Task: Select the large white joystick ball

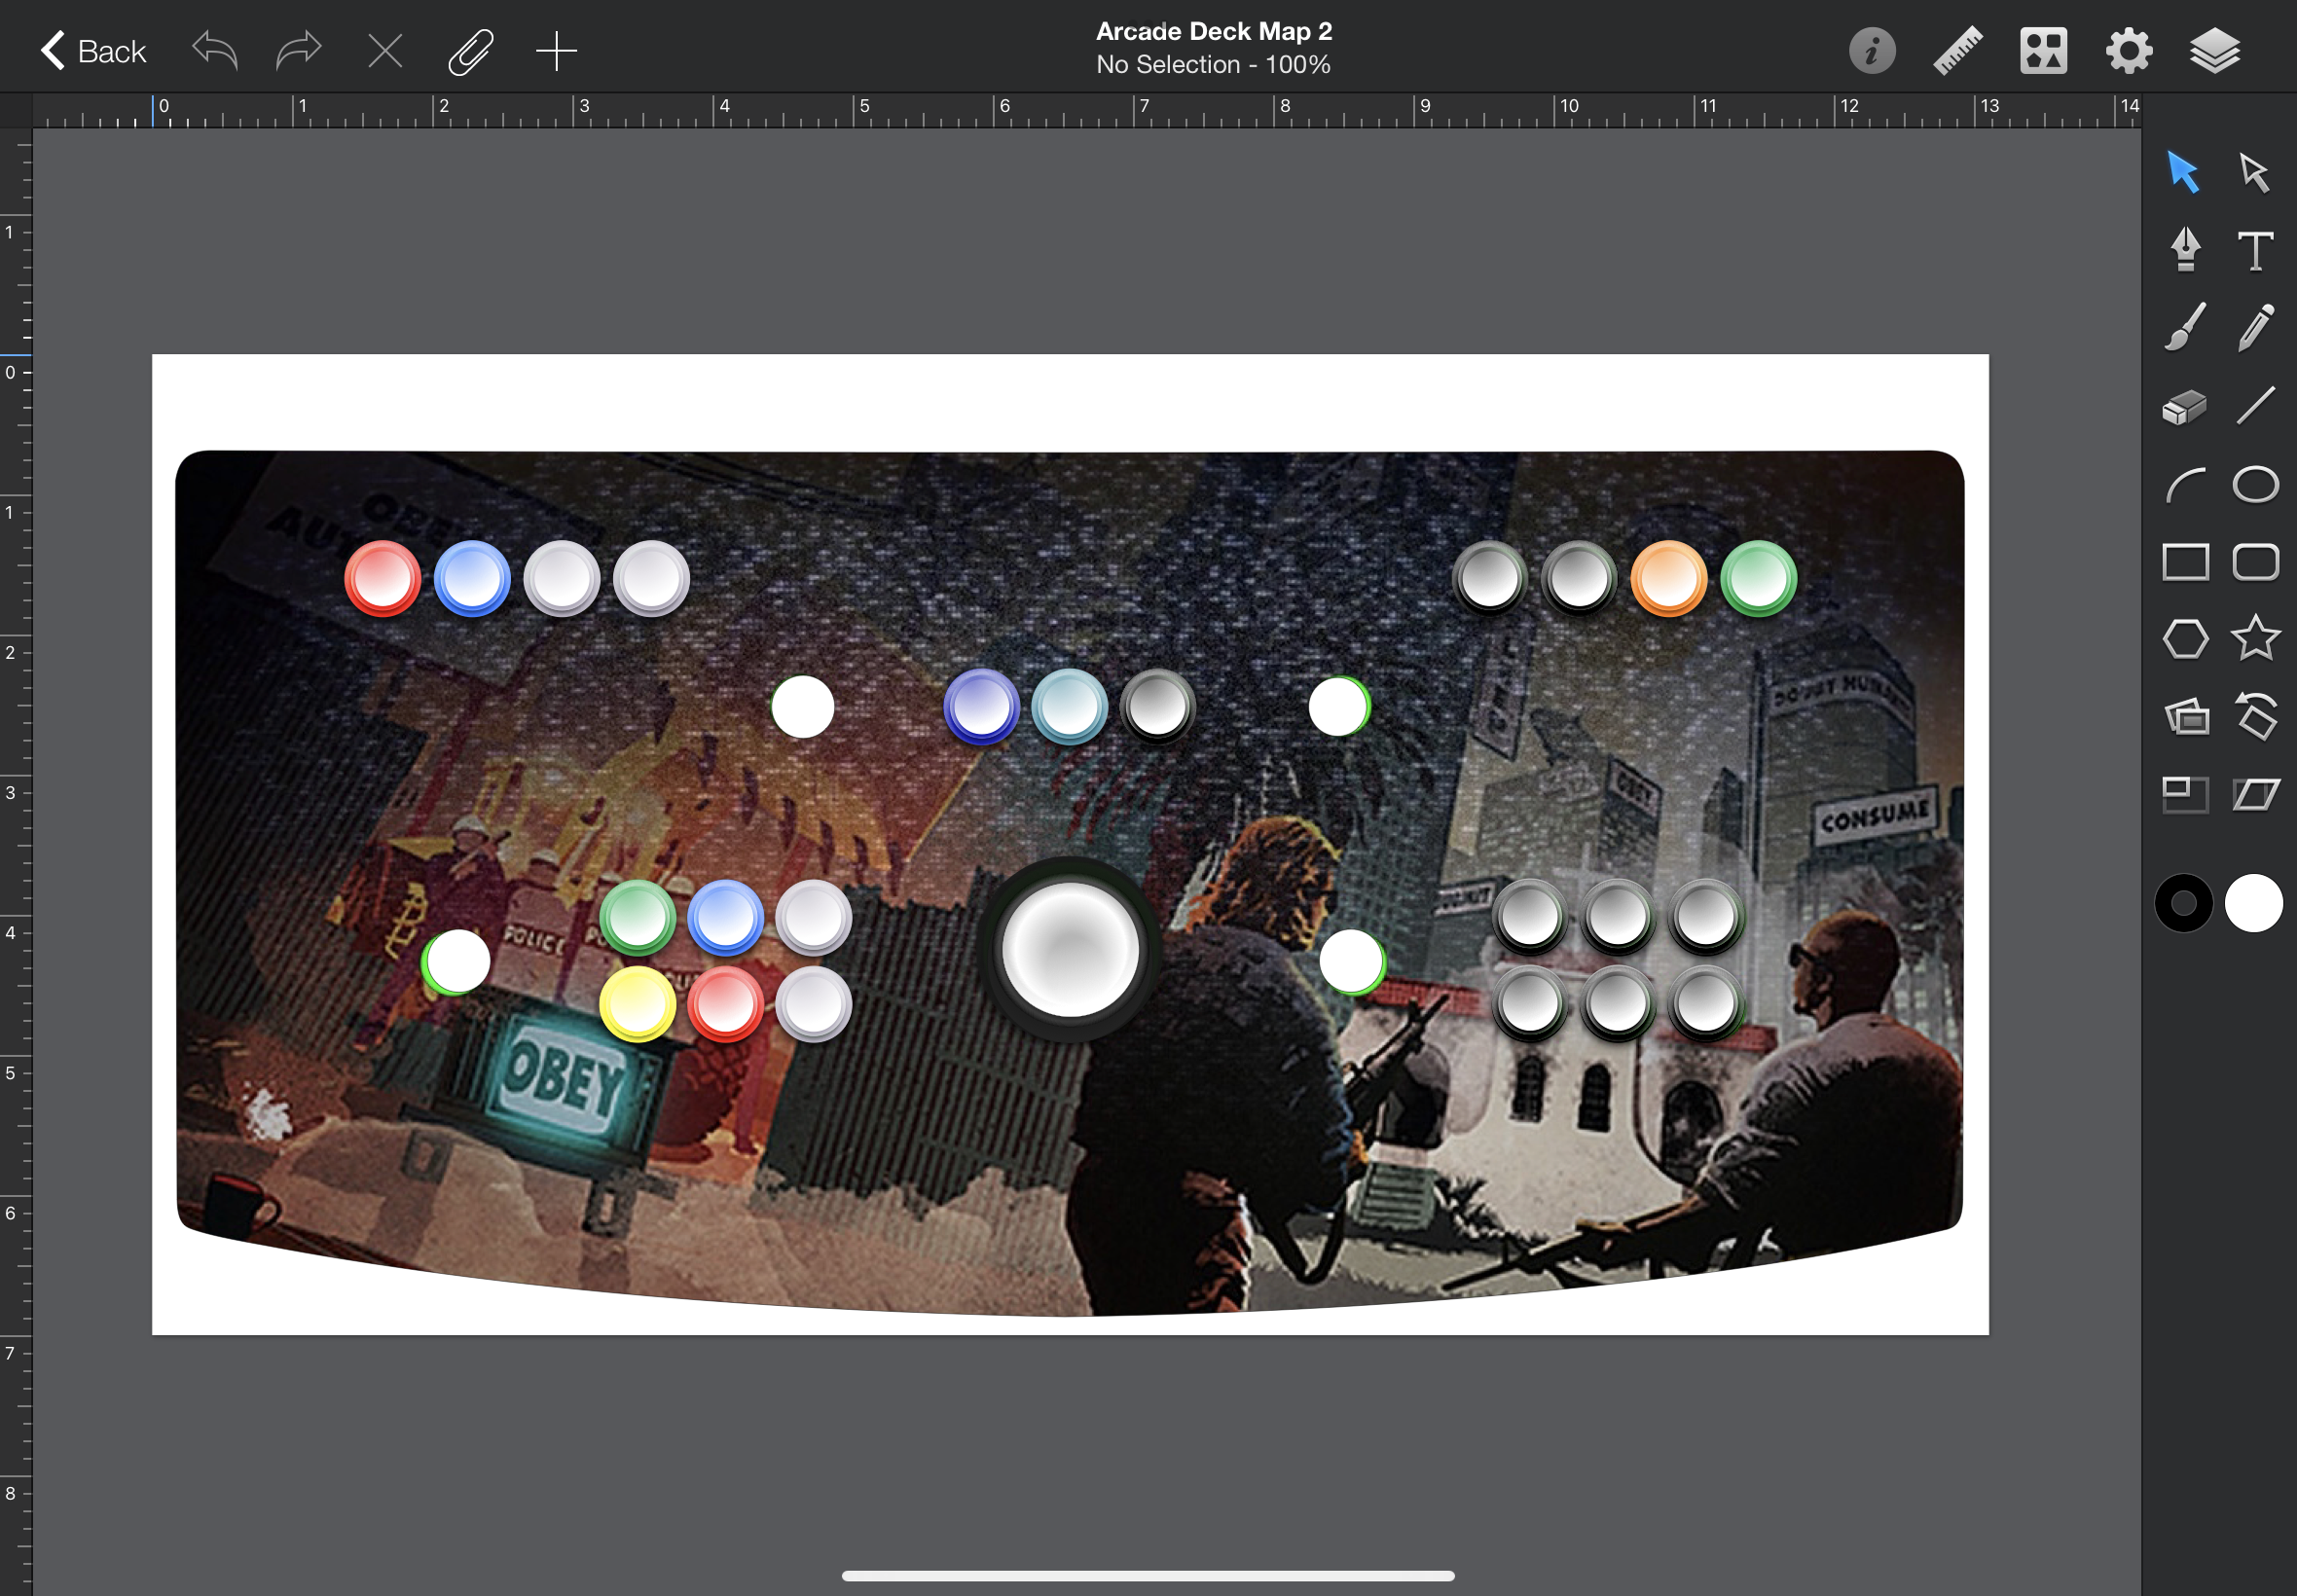Action: click(x=1069, y=949)
